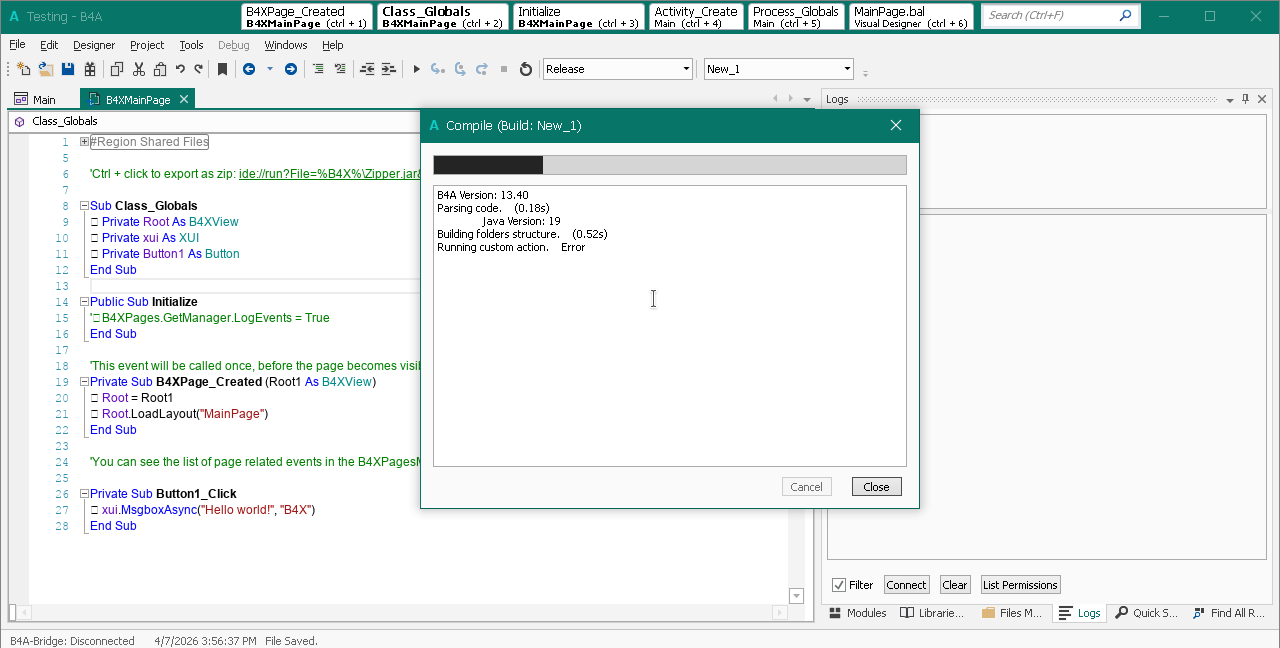Collapse the Sub Class_Globals block
Viewport: 1280px width, 648px height.
[x=84, y=206]
